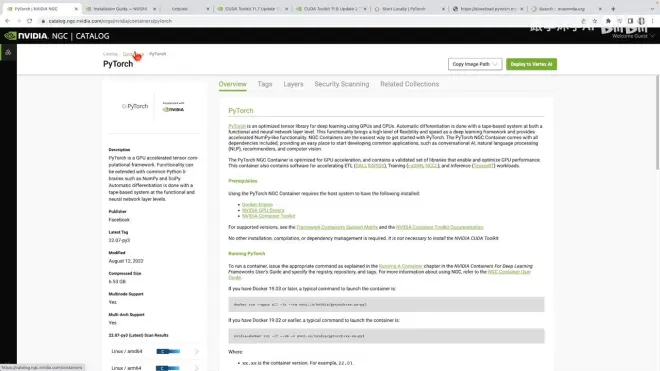Screen dimensions: 660x371
Task: Click the Deploy to Vertex AI button
Action: 531,64
